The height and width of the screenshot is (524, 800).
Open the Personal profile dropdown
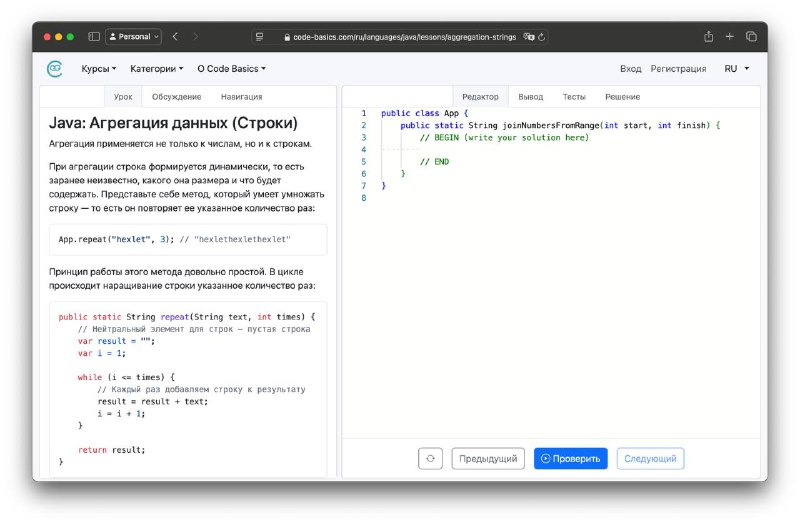[x=134, y=37]
